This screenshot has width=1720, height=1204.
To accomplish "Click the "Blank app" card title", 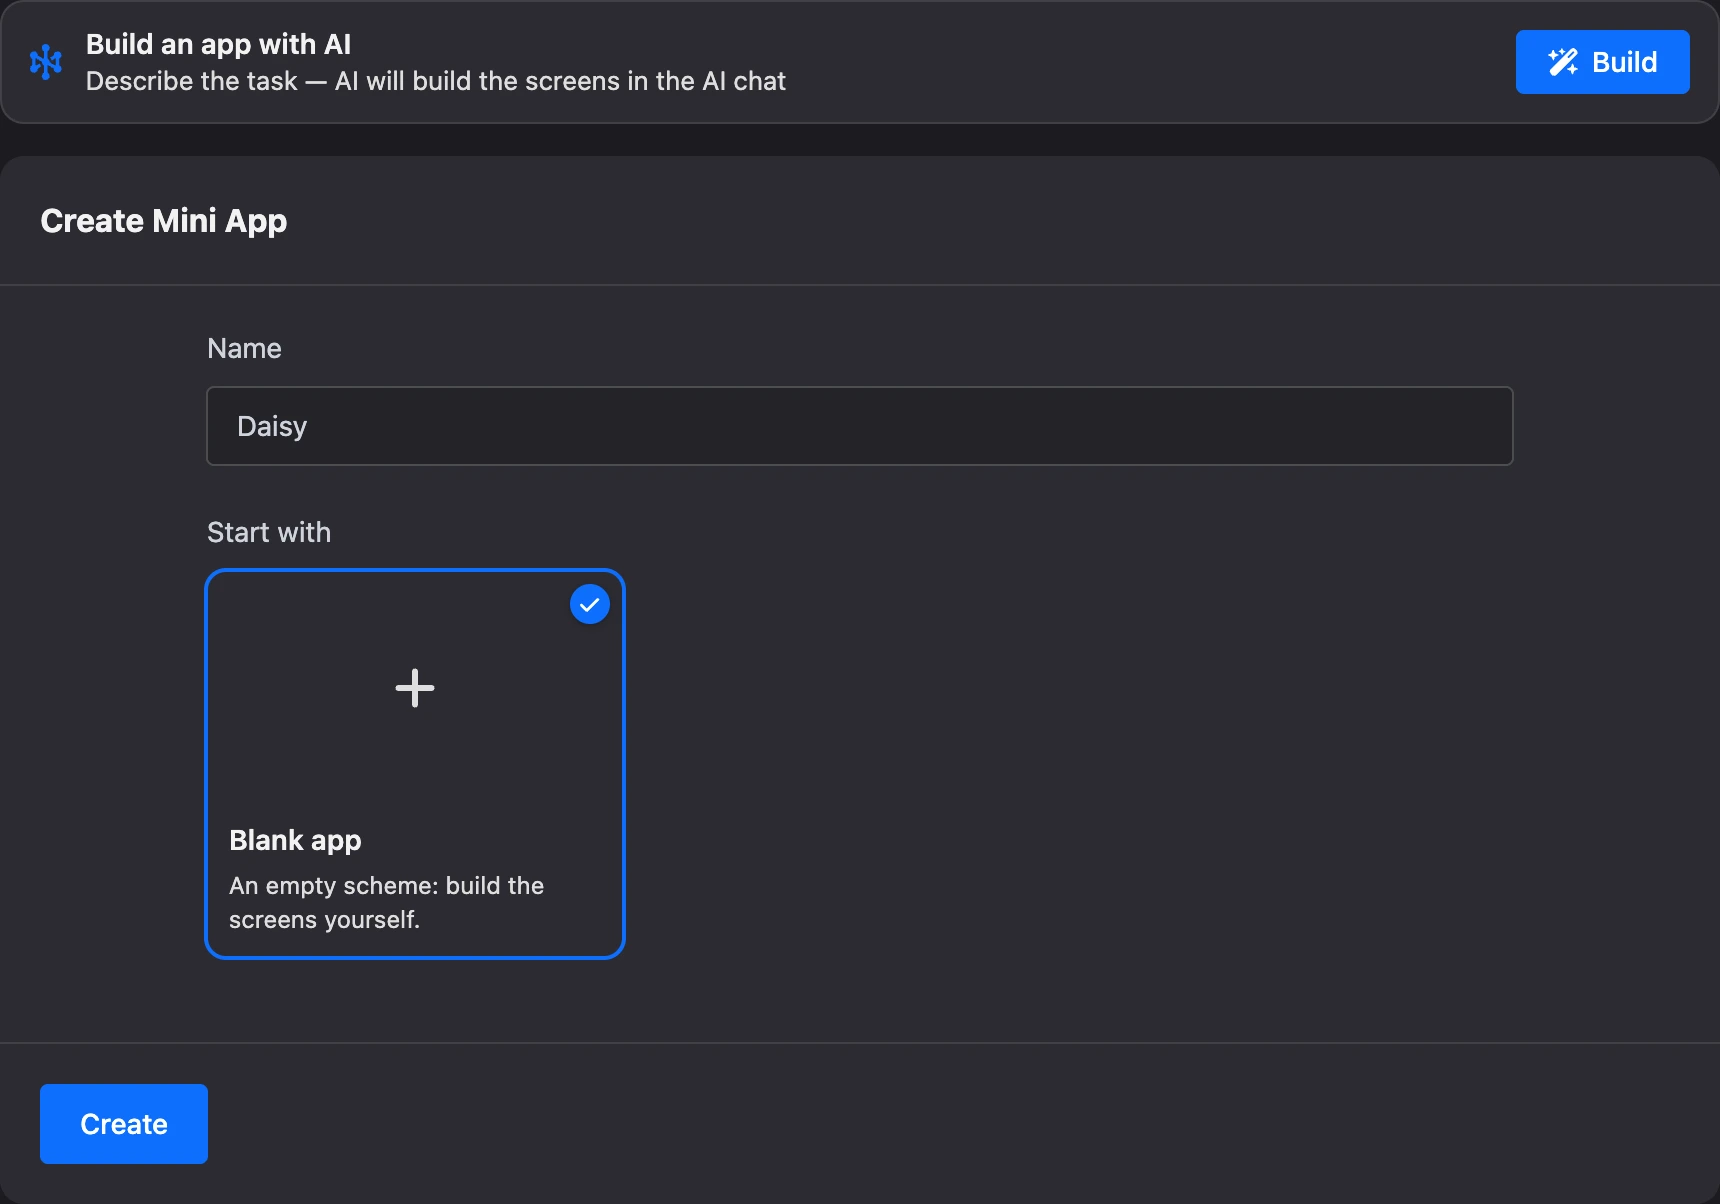I will [295, 840].
